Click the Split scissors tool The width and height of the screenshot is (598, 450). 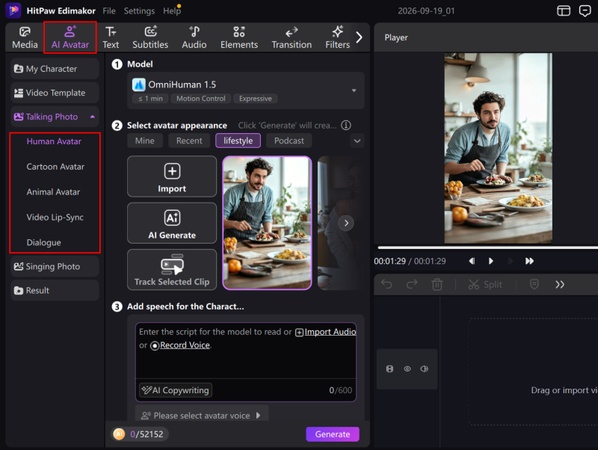point(485,285)
